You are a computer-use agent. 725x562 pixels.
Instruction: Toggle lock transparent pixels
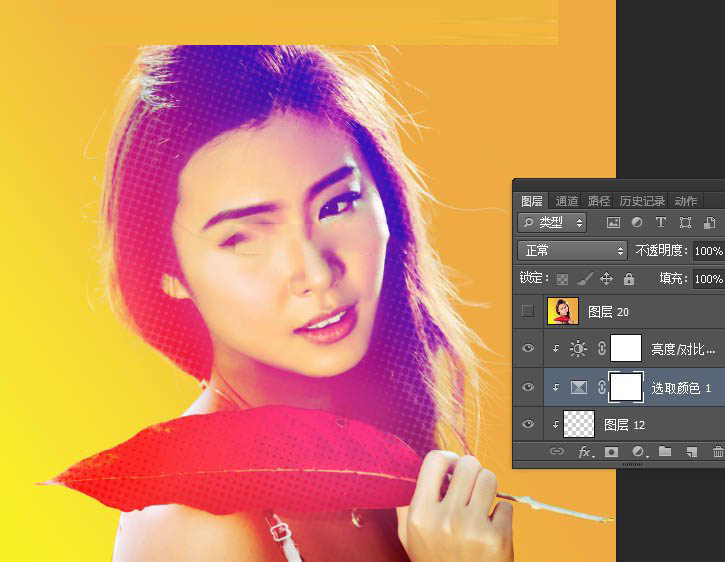(x=562, y=279)
